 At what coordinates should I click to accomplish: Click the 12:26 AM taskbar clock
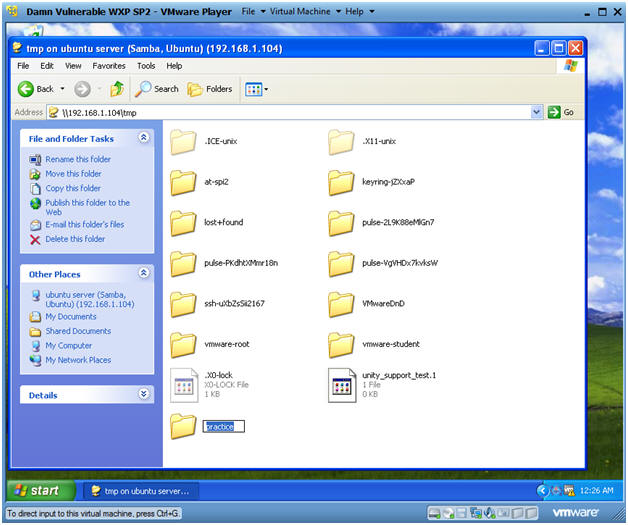[x=596, y=490]
